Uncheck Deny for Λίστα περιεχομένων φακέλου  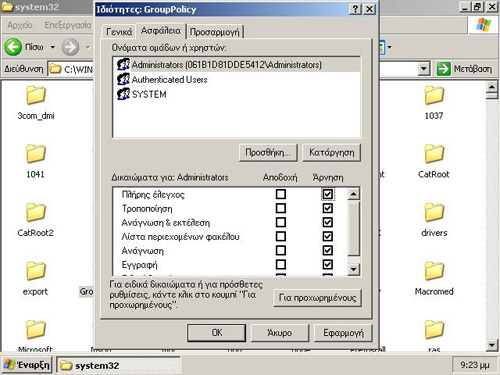pyautogui.click(x=327, y=236)
